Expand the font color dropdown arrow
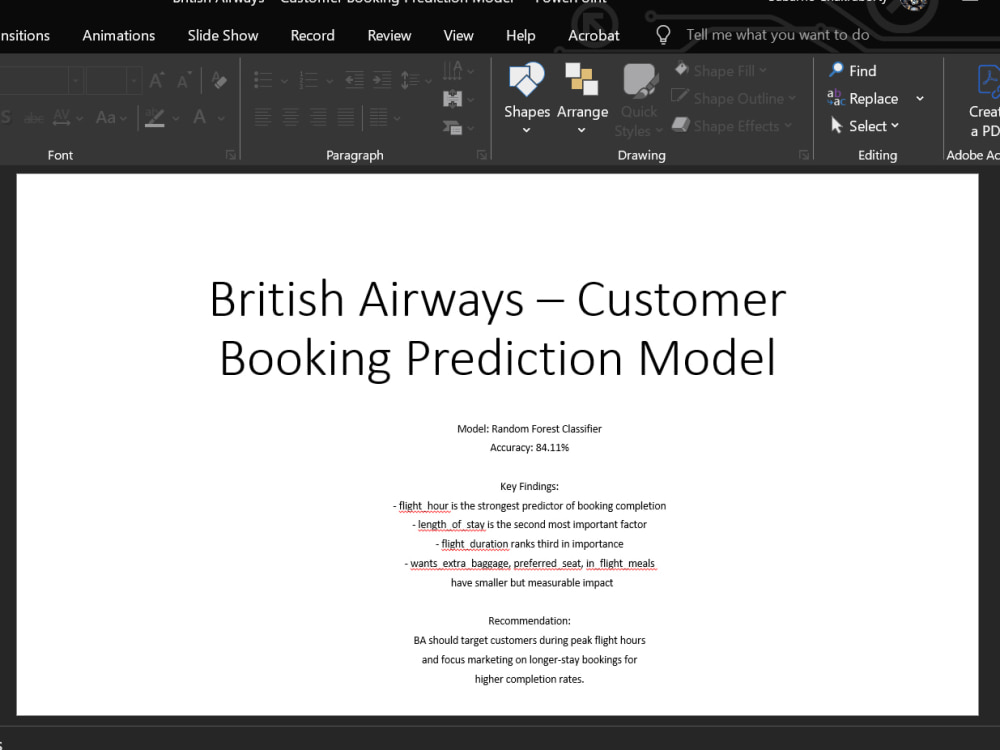This screenshot has width=1000, height=750. tap(221, 118)
